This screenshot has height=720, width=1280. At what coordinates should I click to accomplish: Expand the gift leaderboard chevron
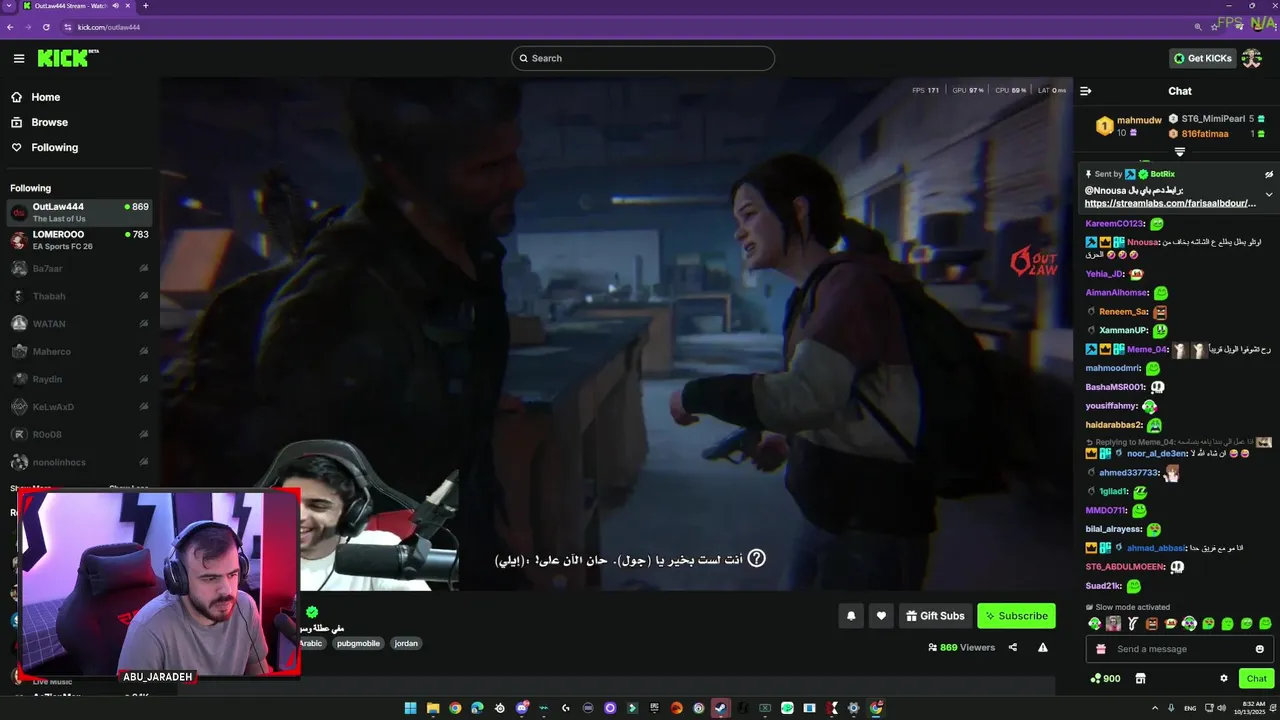[1180, 152]
